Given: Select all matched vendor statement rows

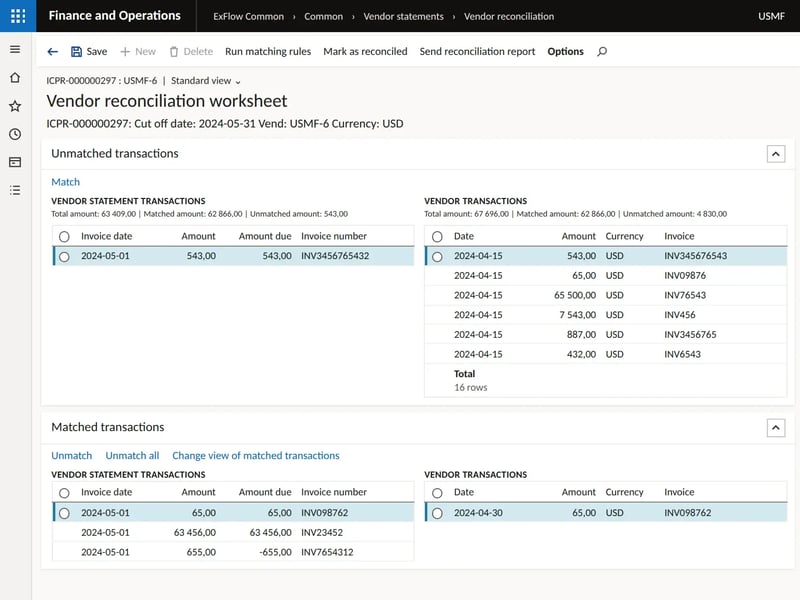Looking at the screenshot, I should point(64,493).
